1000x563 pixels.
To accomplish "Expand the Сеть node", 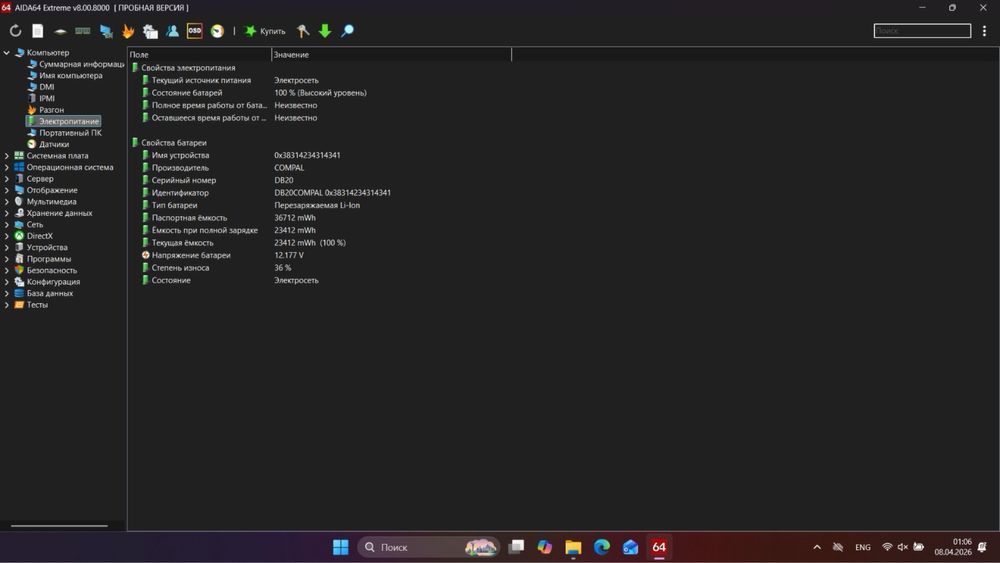I will tap(7, 224).
